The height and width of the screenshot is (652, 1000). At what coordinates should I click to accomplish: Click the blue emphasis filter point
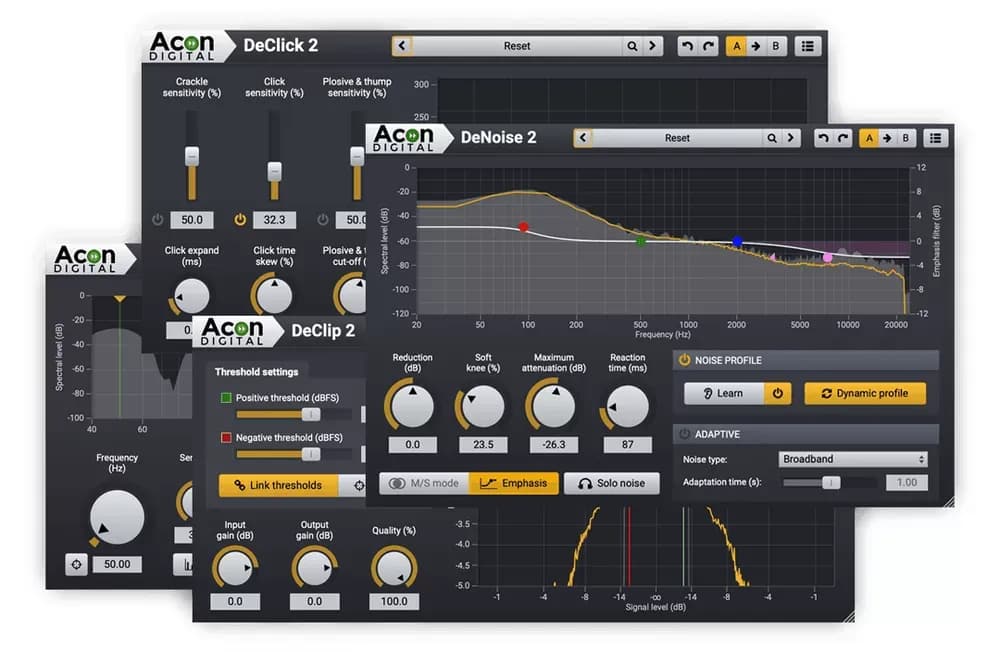coord(737,241)
